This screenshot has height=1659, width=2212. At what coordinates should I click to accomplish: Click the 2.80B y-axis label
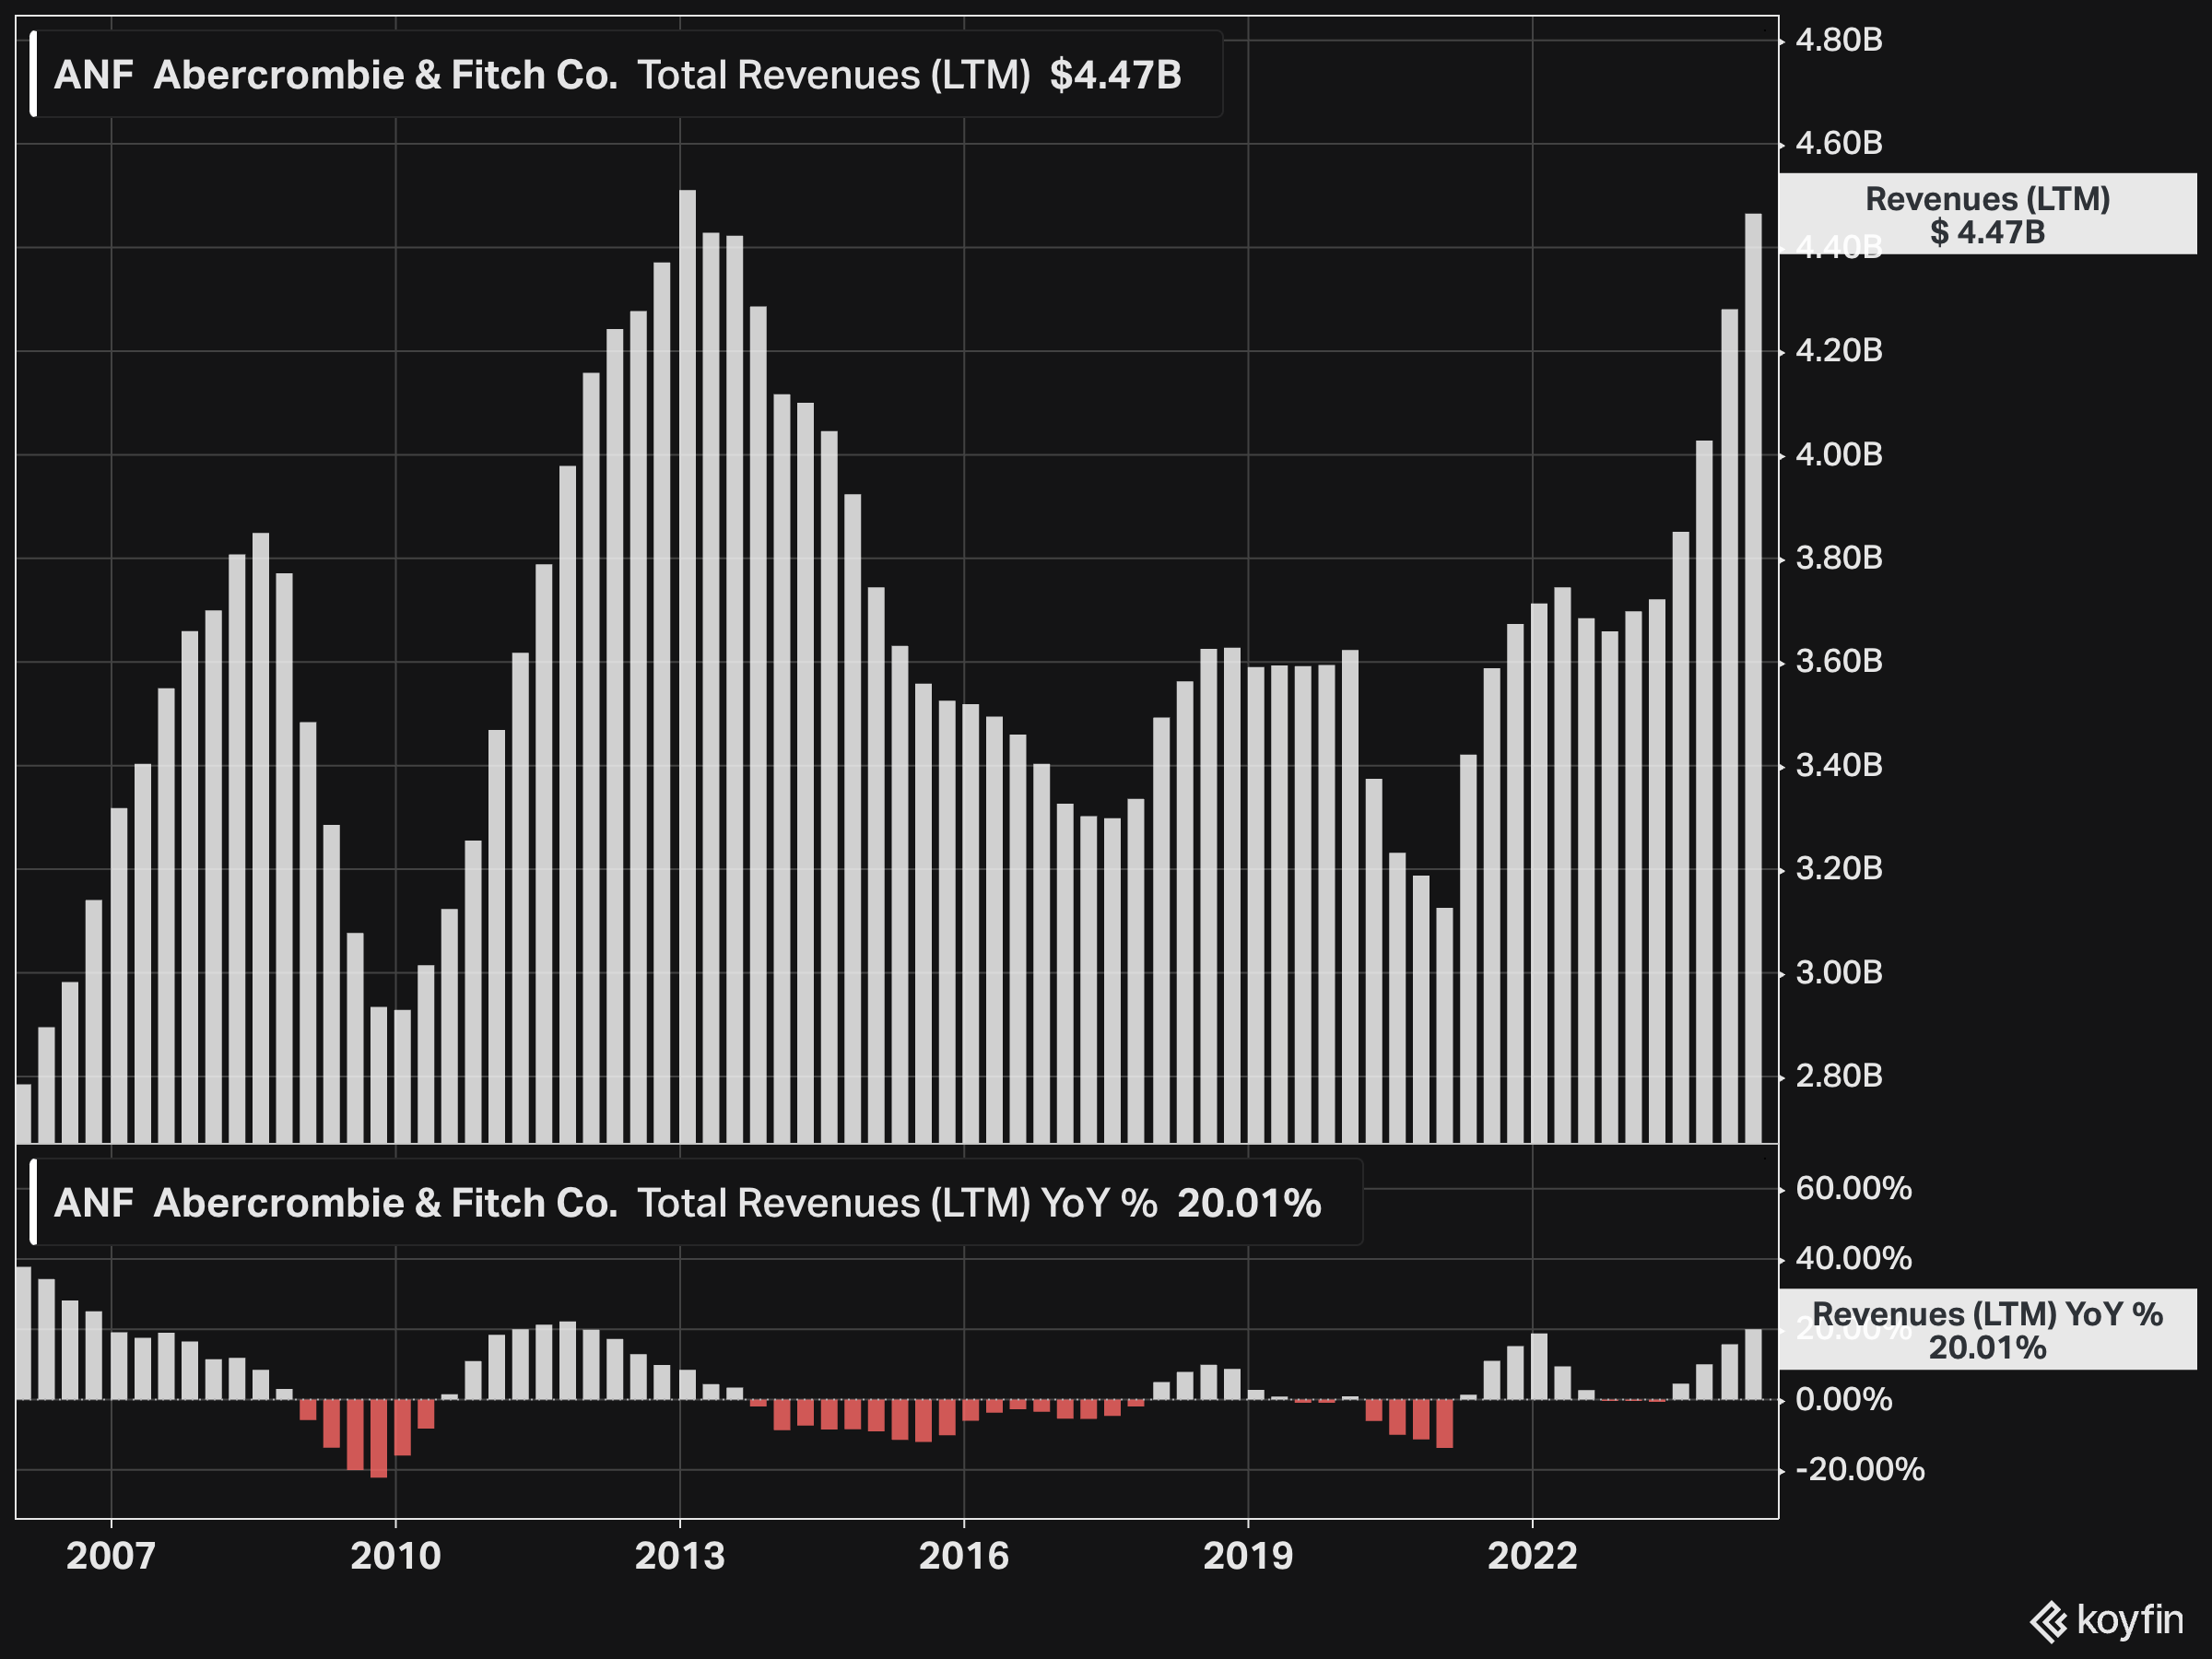(1839, 1077)
